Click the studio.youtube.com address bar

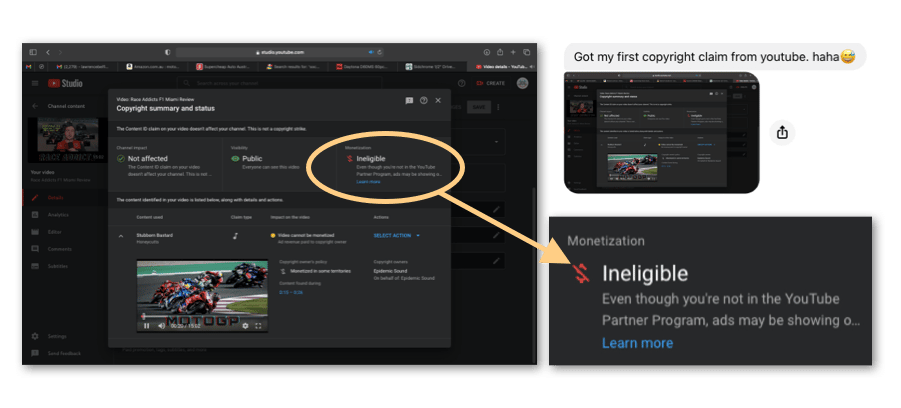(280, 52)
